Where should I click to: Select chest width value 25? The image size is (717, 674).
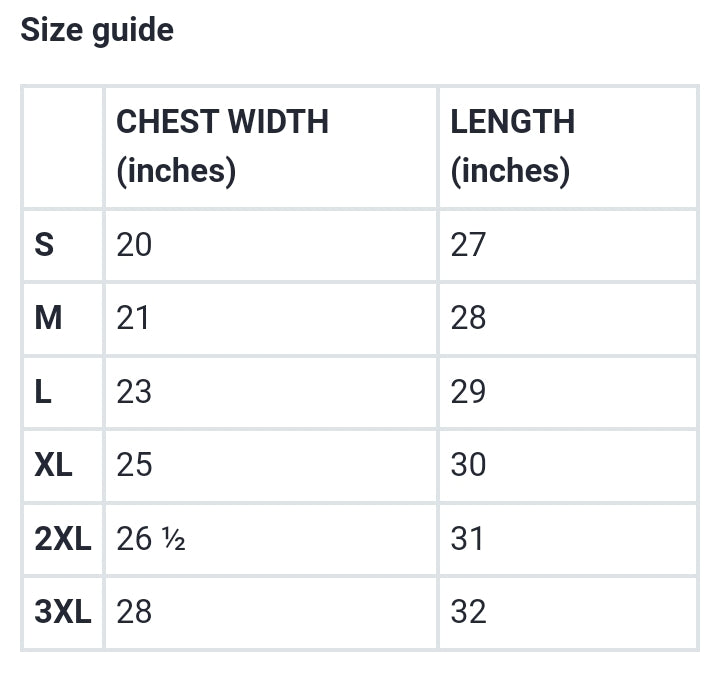134,465
